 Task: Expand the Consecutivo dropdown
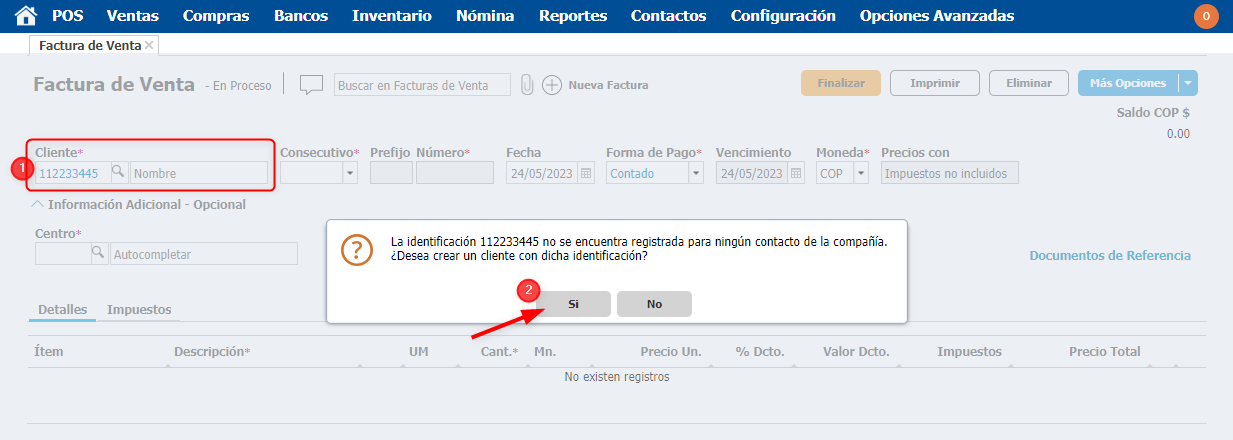click(350, 173)
